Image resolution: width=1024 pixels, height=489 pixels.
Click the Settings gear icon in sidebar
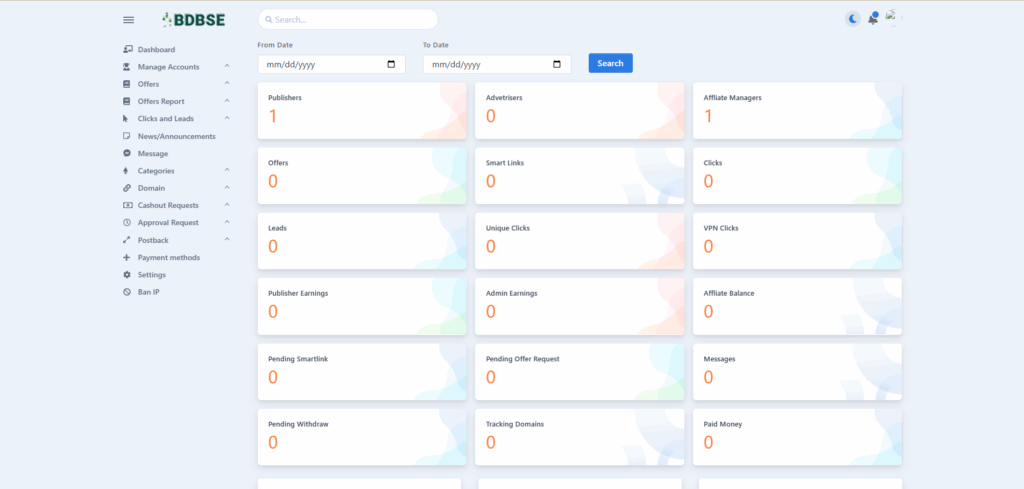127,275
